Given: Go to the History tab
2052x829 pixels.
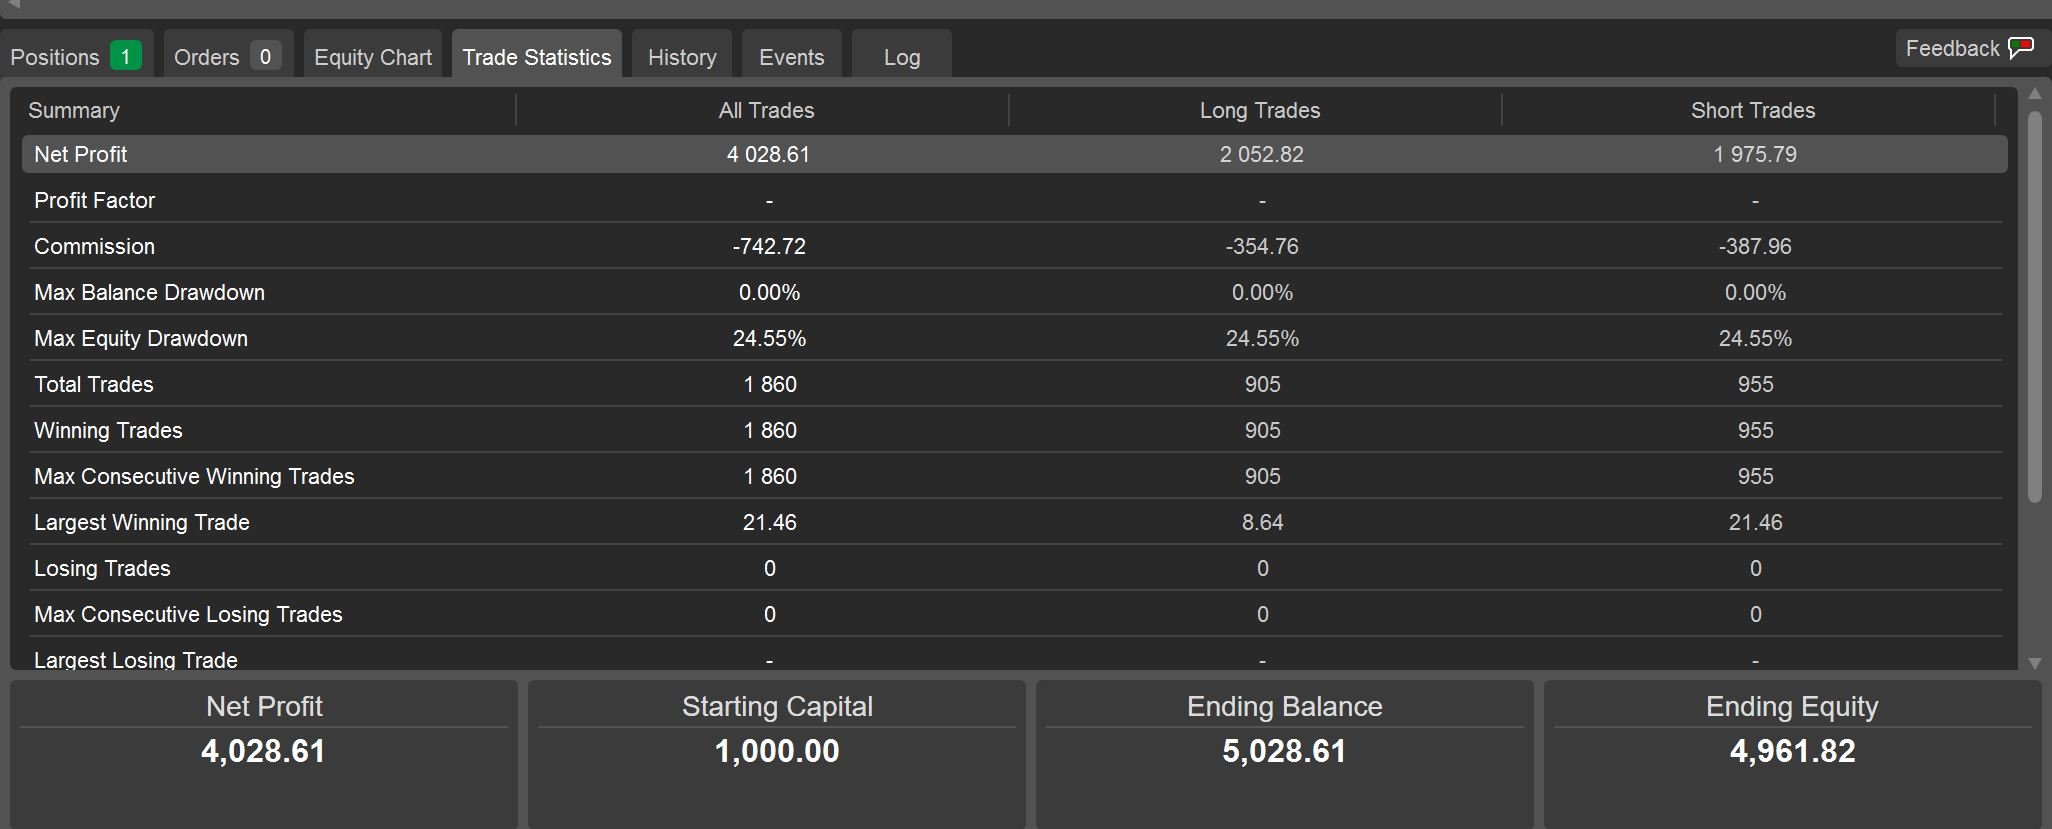Looking at the screenshot, I should coord(682,57).
